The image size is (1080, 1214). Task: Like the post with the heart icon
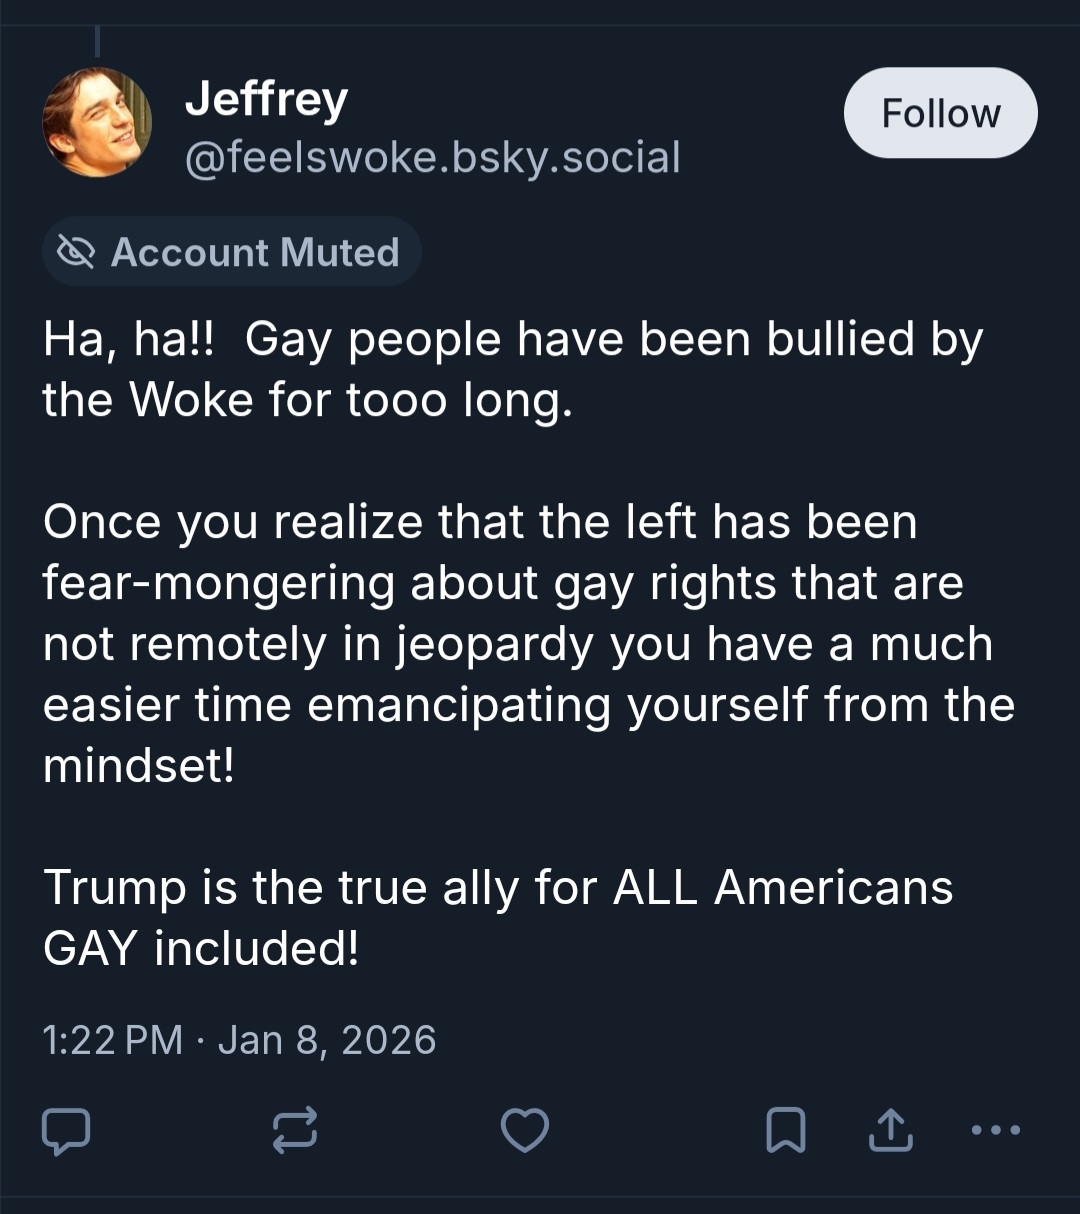click(x=525, y=1130)
